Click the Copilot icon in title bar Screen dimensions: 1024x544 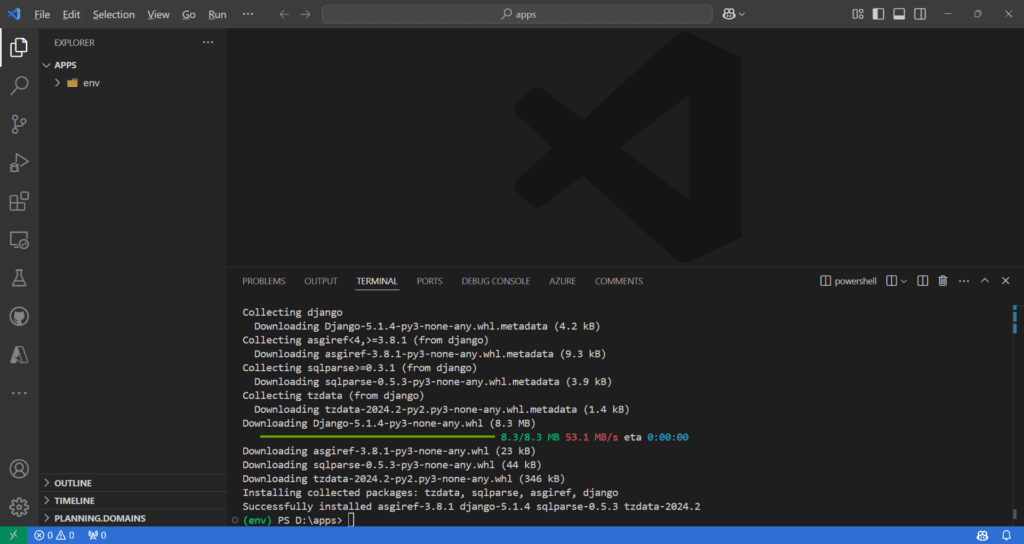[729, 14]
